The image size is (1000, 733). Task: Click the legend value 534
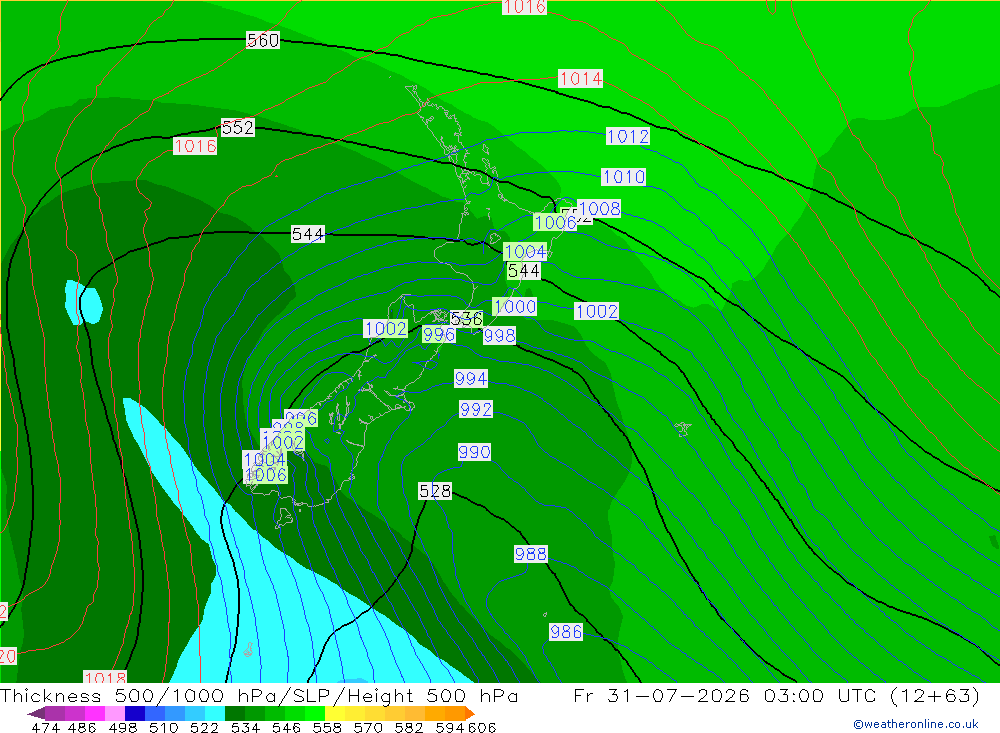[x=245, y=727]
